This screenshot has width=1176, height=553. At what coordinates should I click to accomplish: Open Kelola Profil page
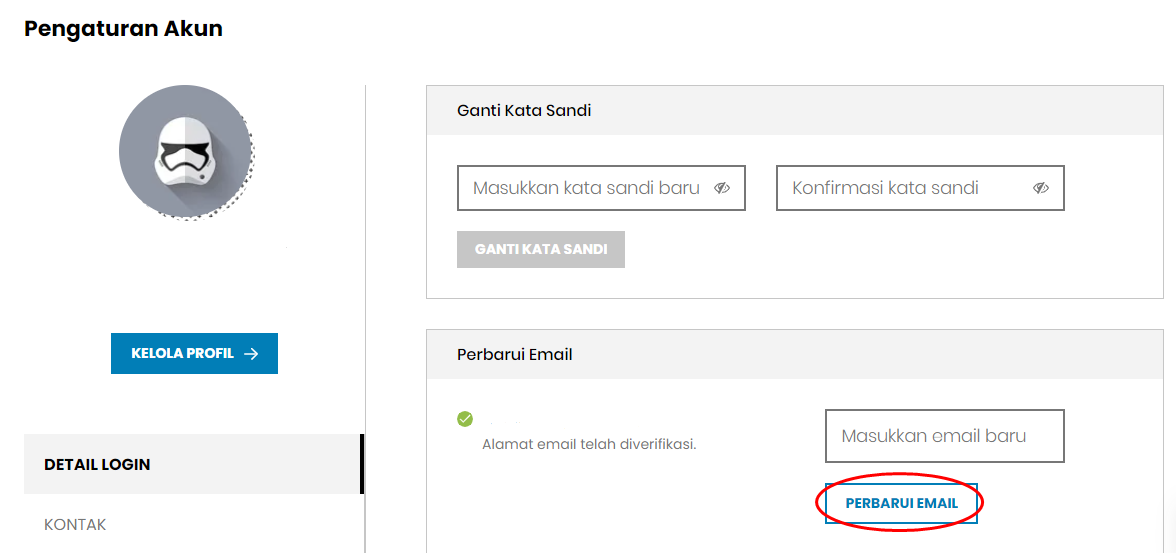point(194,353)
